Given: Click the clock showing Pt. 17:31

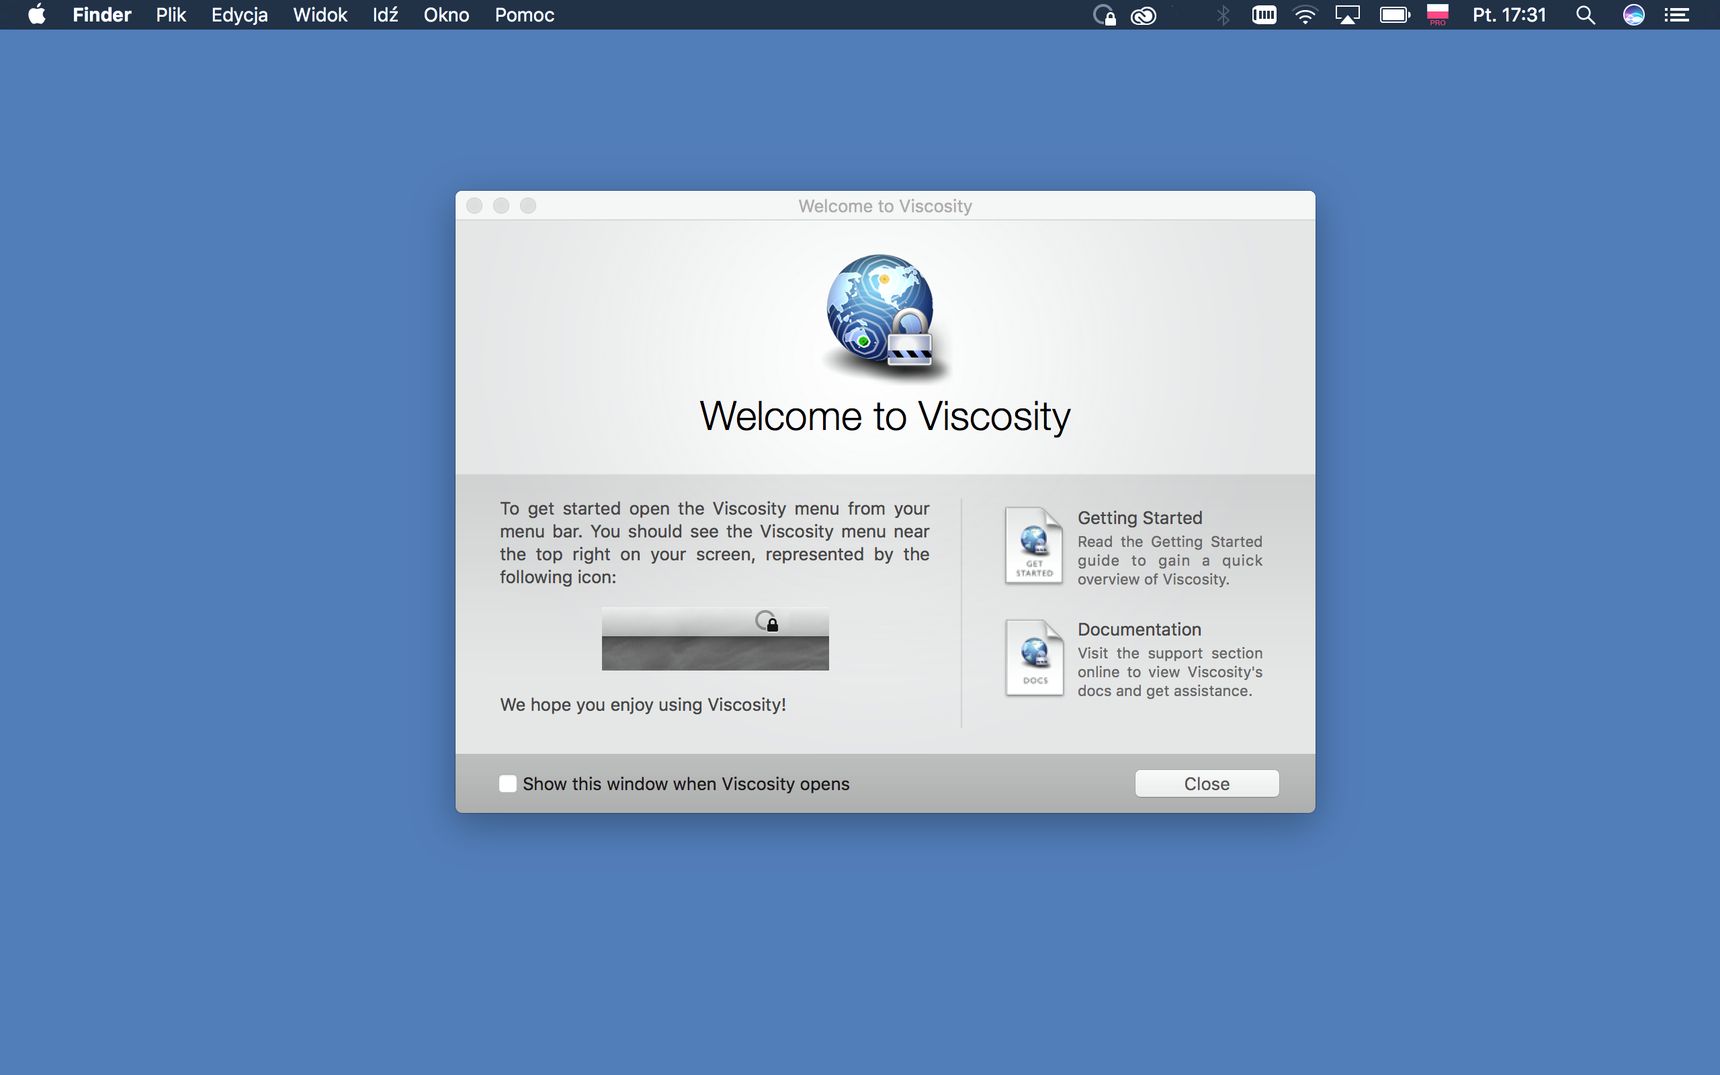Looking at the screenshot, I should point(1509,15).
